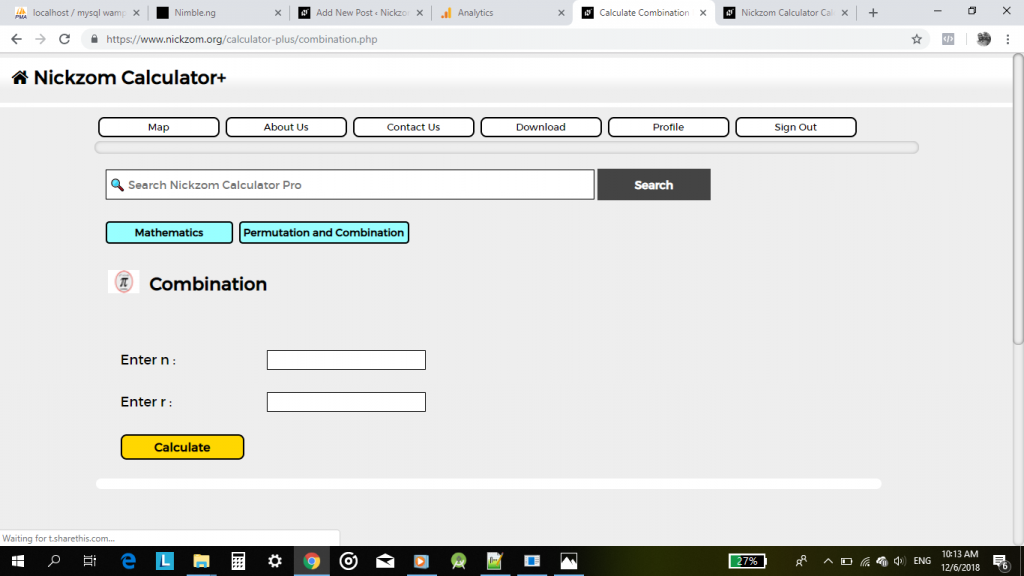This screenshot has width=1024, height=576.
Task: View site security padlock info
Action: coord(94,39)
